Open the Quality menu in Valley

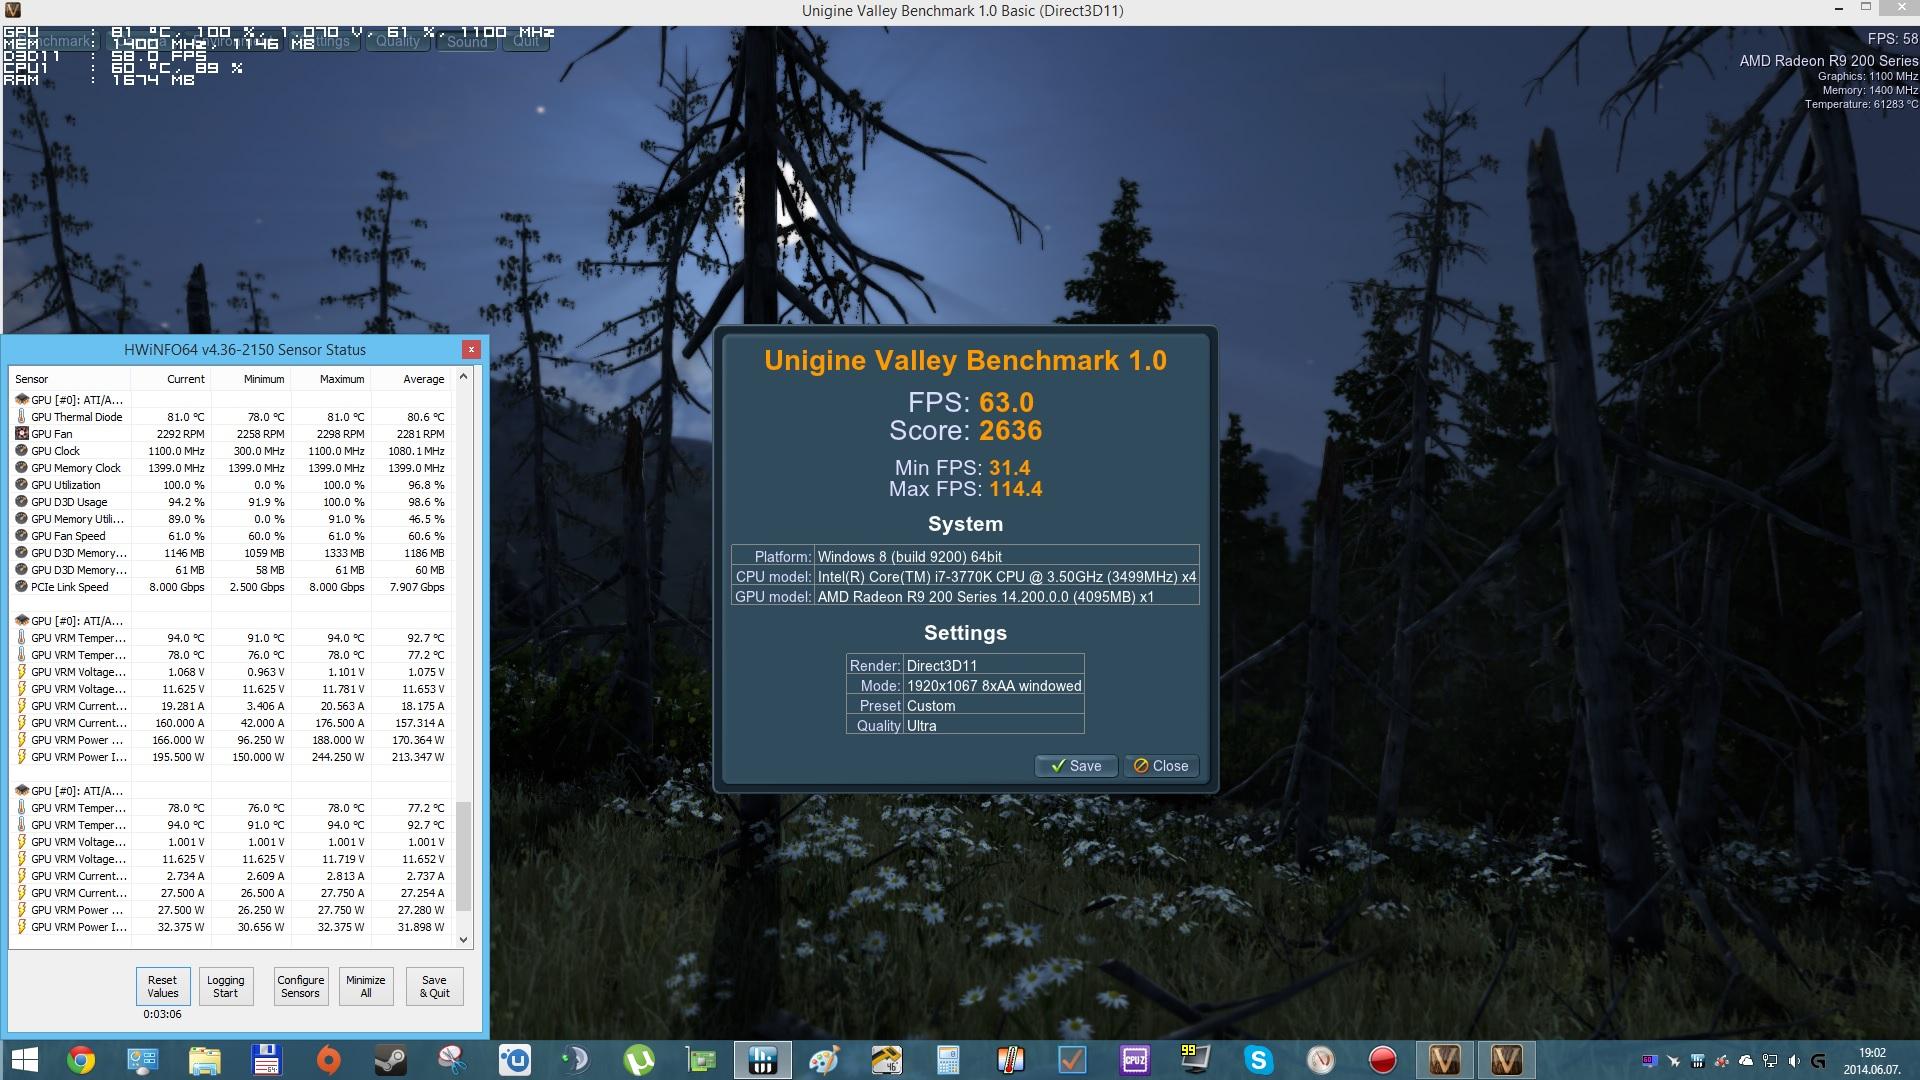pyautogui.click(x=398, y=41)
